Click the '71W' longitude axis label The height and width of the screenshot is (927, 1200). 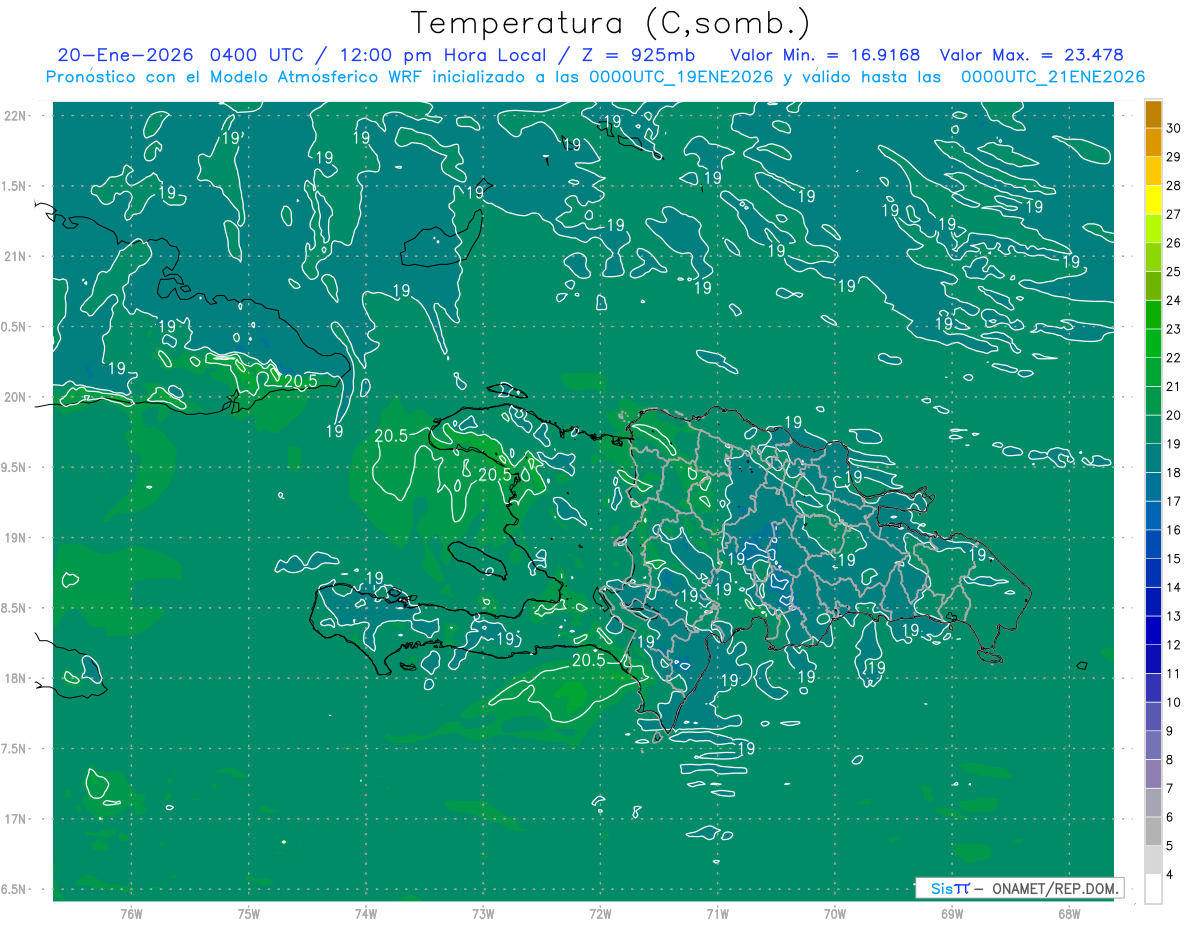click(x=717, y=914)
